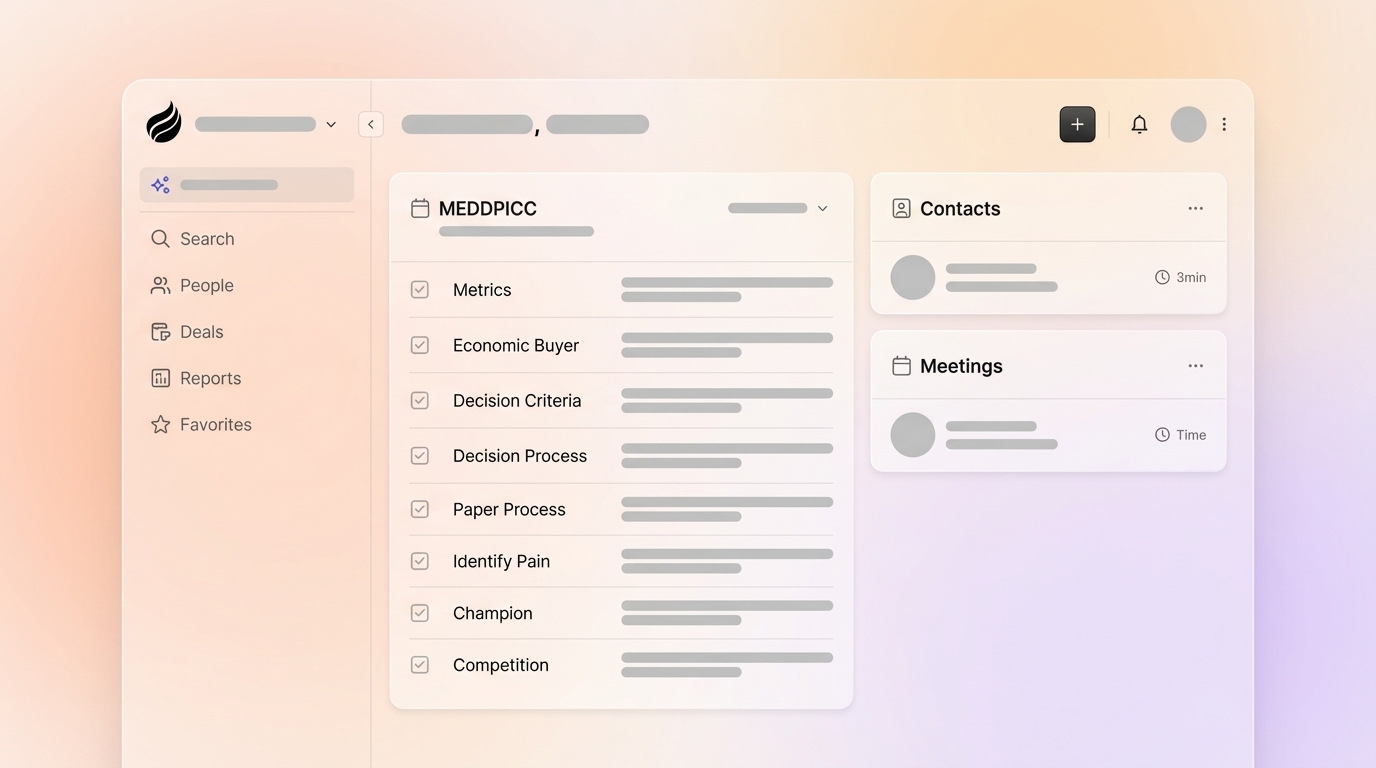Open the Contacts overflow menu
The width and height of the screenshot is (1376, 768).
point(1195,208)
